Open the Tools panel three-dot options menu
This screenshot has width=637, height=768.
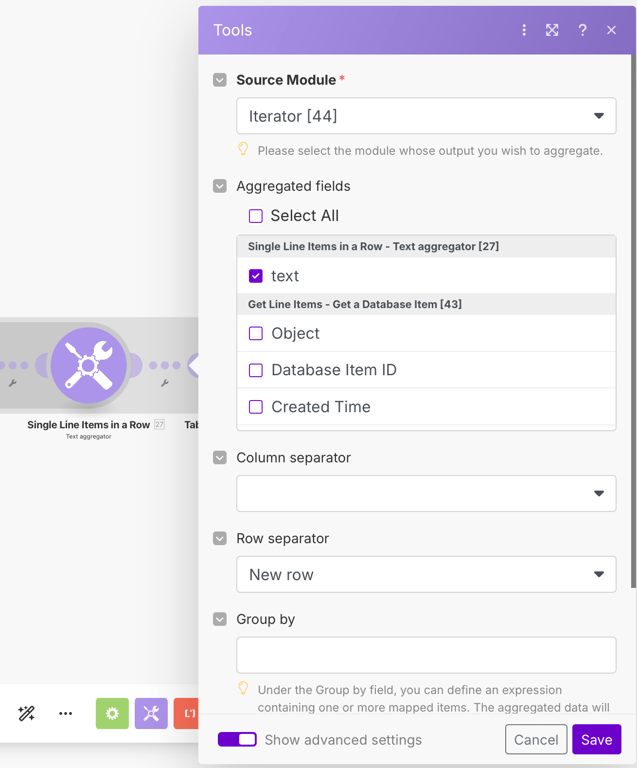pyautogui.click(x=524, y=30)
